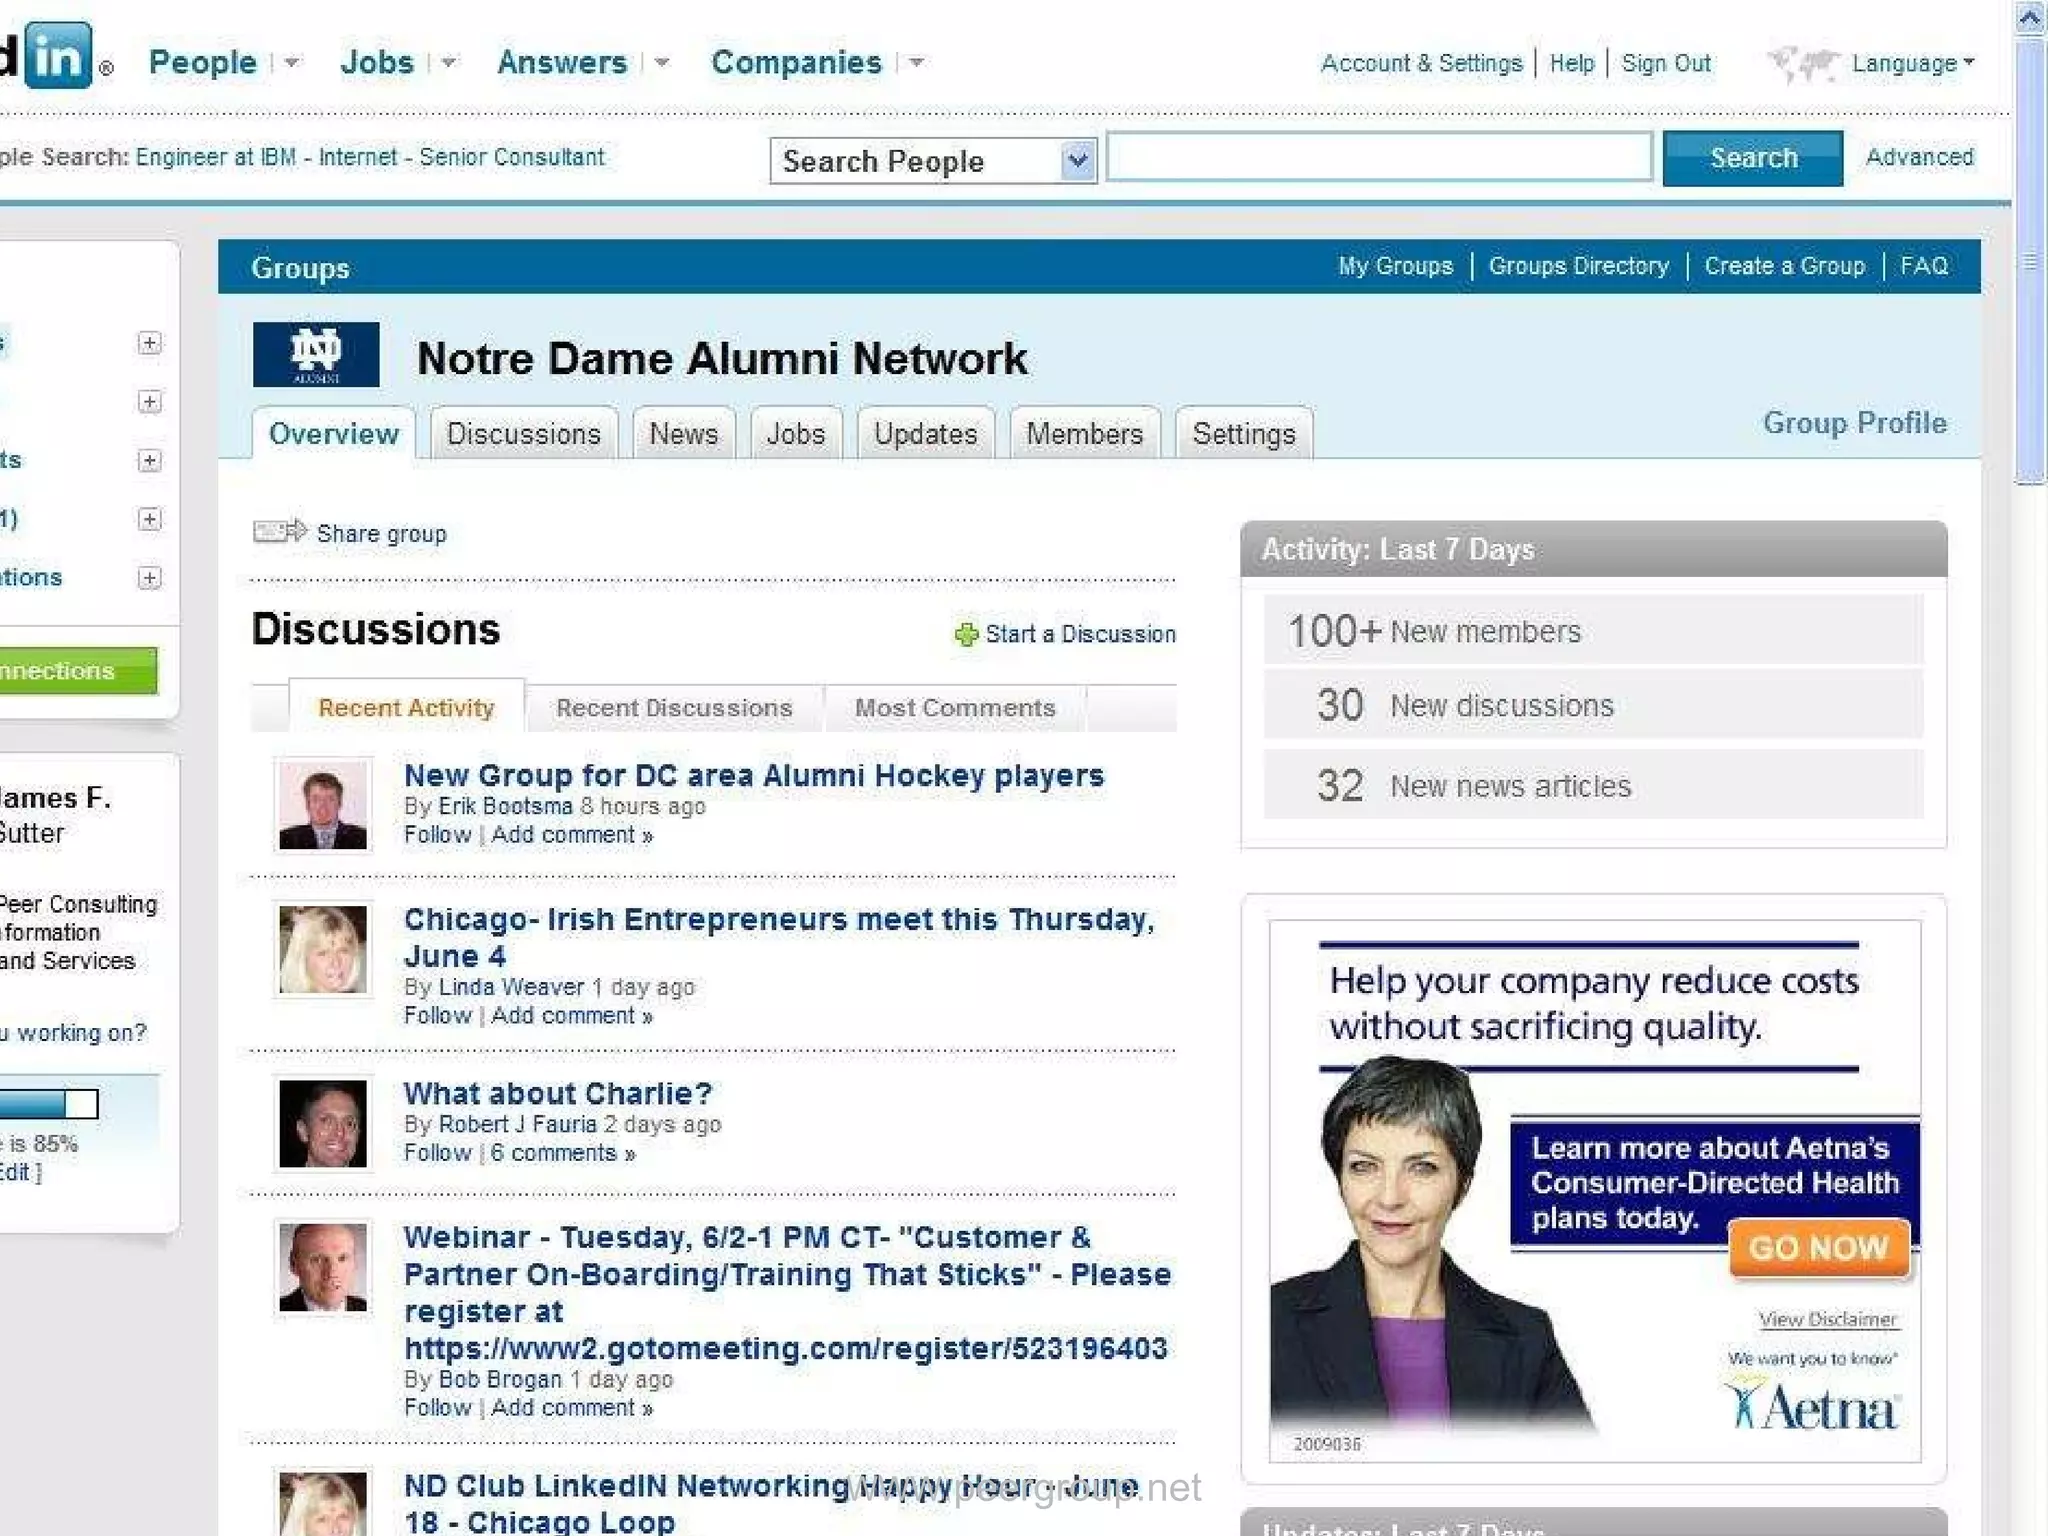This screenshot has height=1536, width=2048.
Task: Open the Answers menu dropdown arrow
Action: coord(662,62)
